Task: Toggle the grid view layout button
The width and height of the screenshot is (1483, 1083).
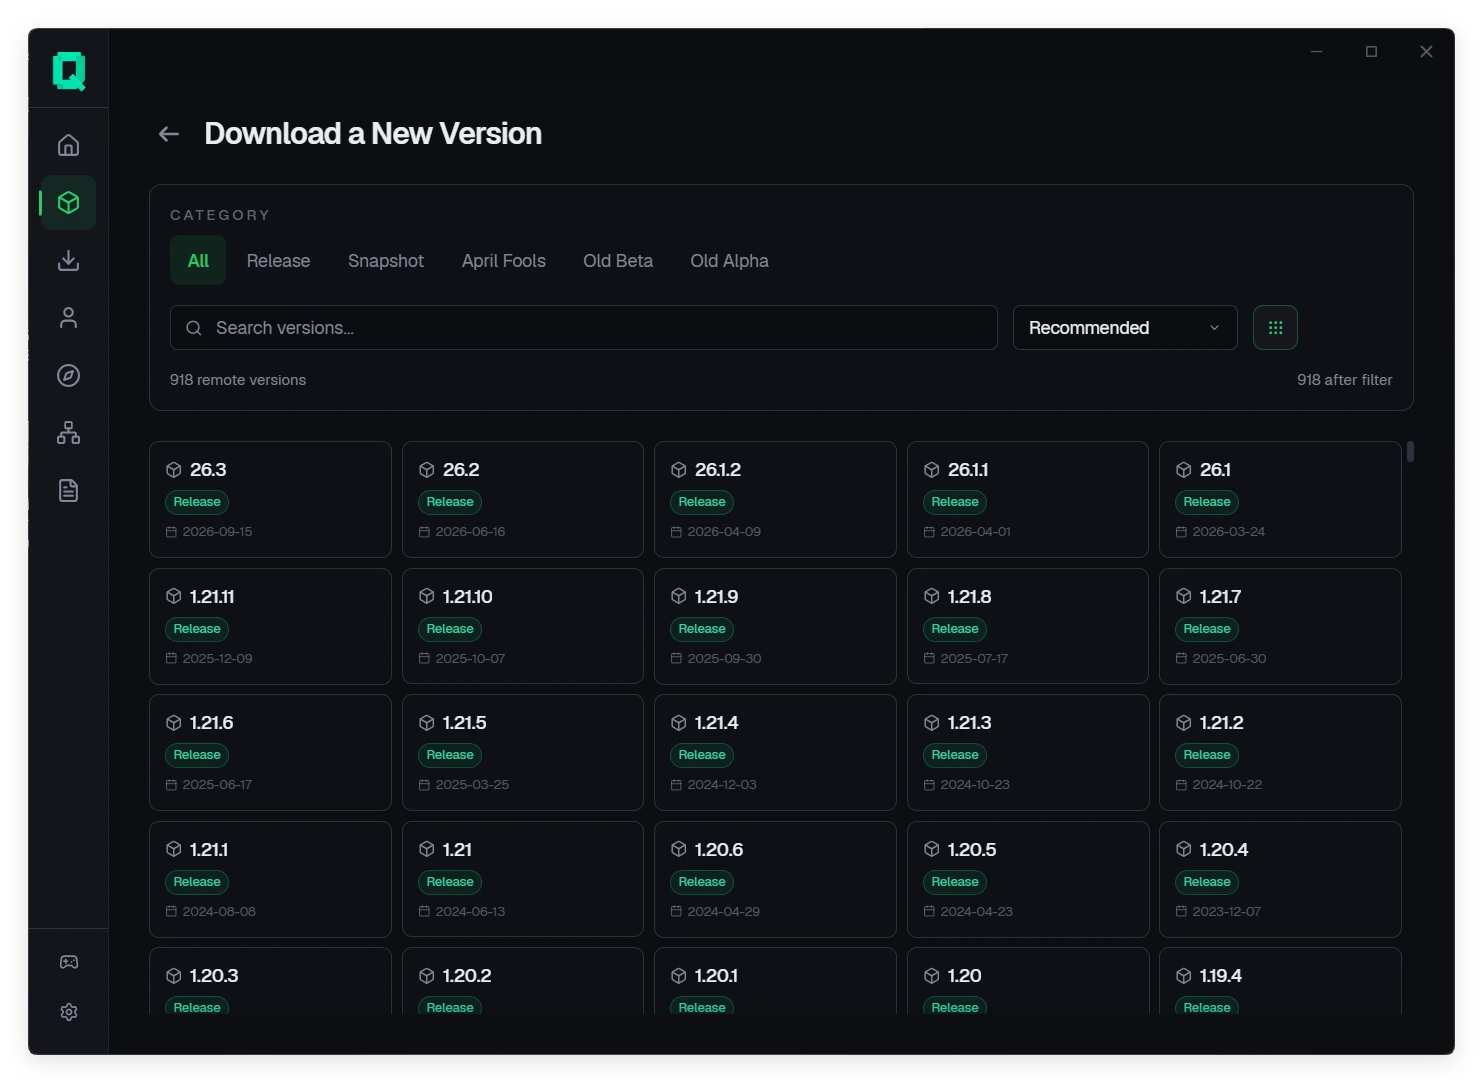Action: pyautogui.click(x=1275, y=328)
